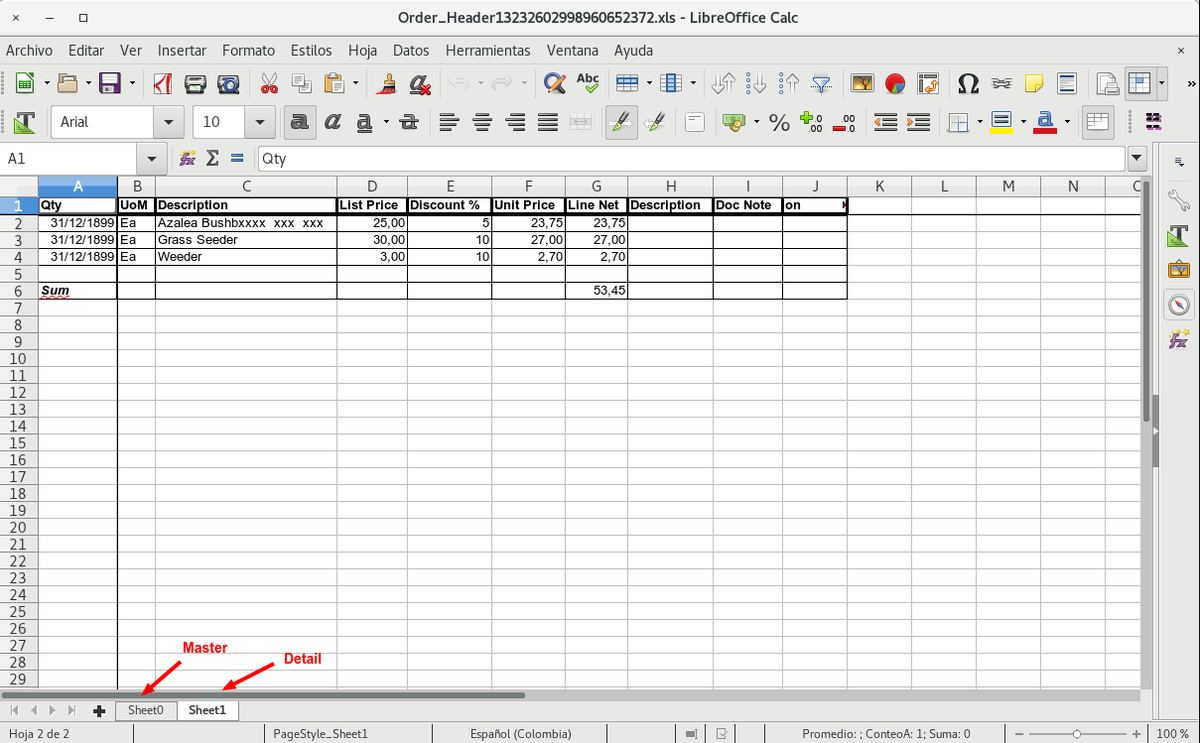Toggle italic formatting
Screen dimensions: 1200x743
pyautogui.click(x=331, y=122)
